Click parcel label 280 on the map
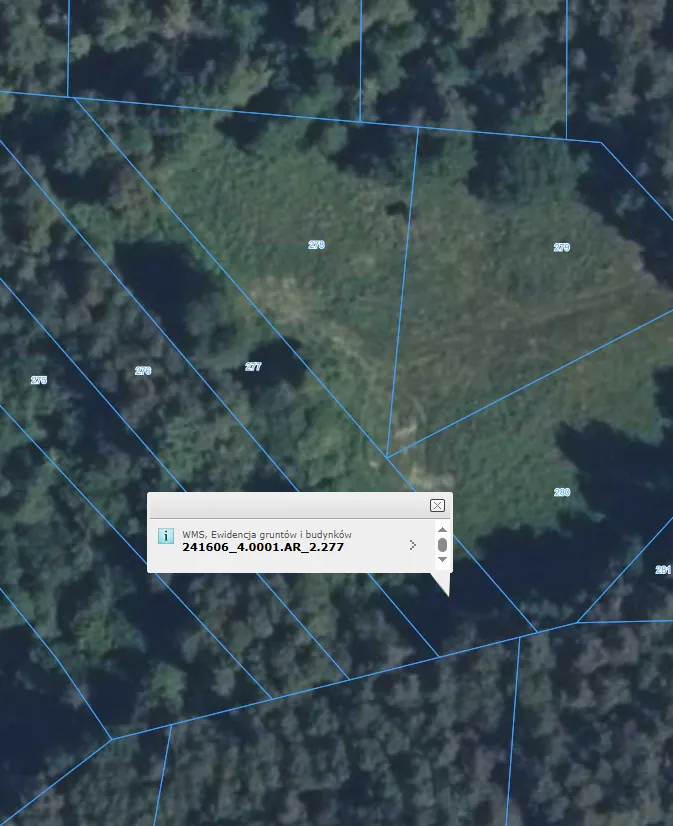This screenshot has height=826, width=673. pos(562,493)
